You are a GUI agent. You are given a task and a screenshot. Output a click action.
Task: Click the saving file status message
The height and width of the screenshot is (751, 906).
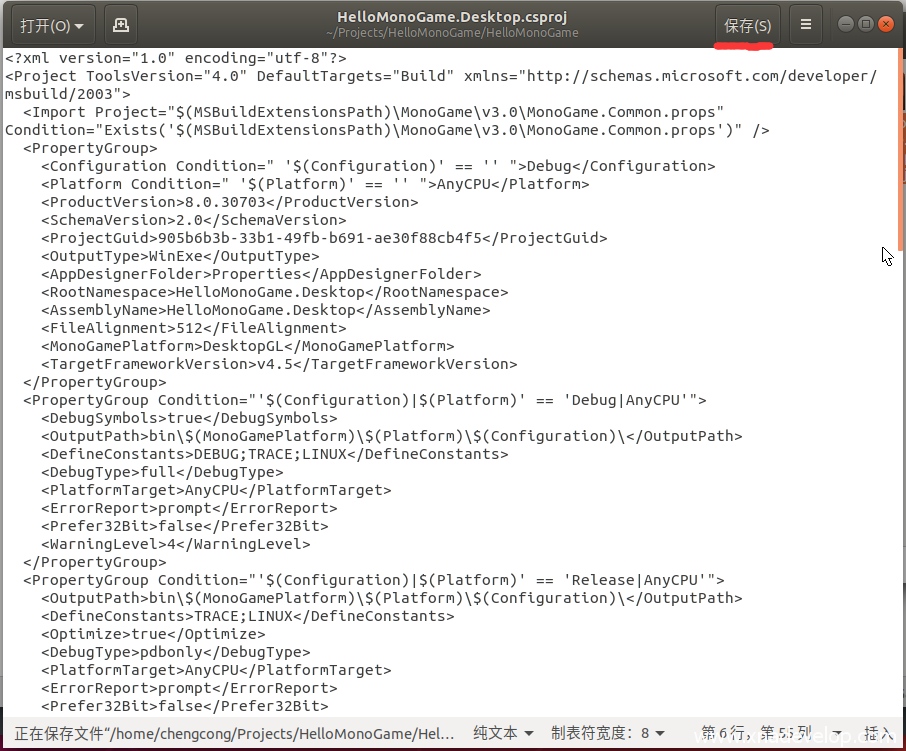click(235, 733)
